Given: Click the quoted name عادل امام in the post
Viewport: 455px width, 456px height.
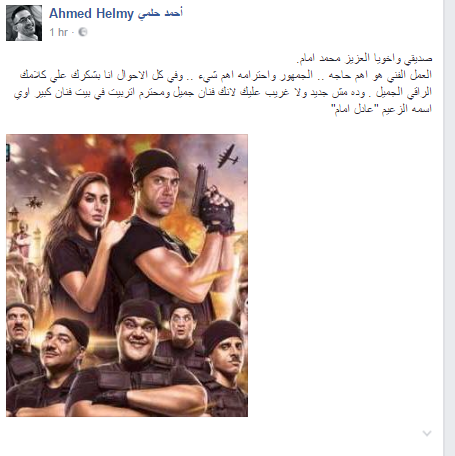Looking at the screenshot, I should click(x=356, y=109).
